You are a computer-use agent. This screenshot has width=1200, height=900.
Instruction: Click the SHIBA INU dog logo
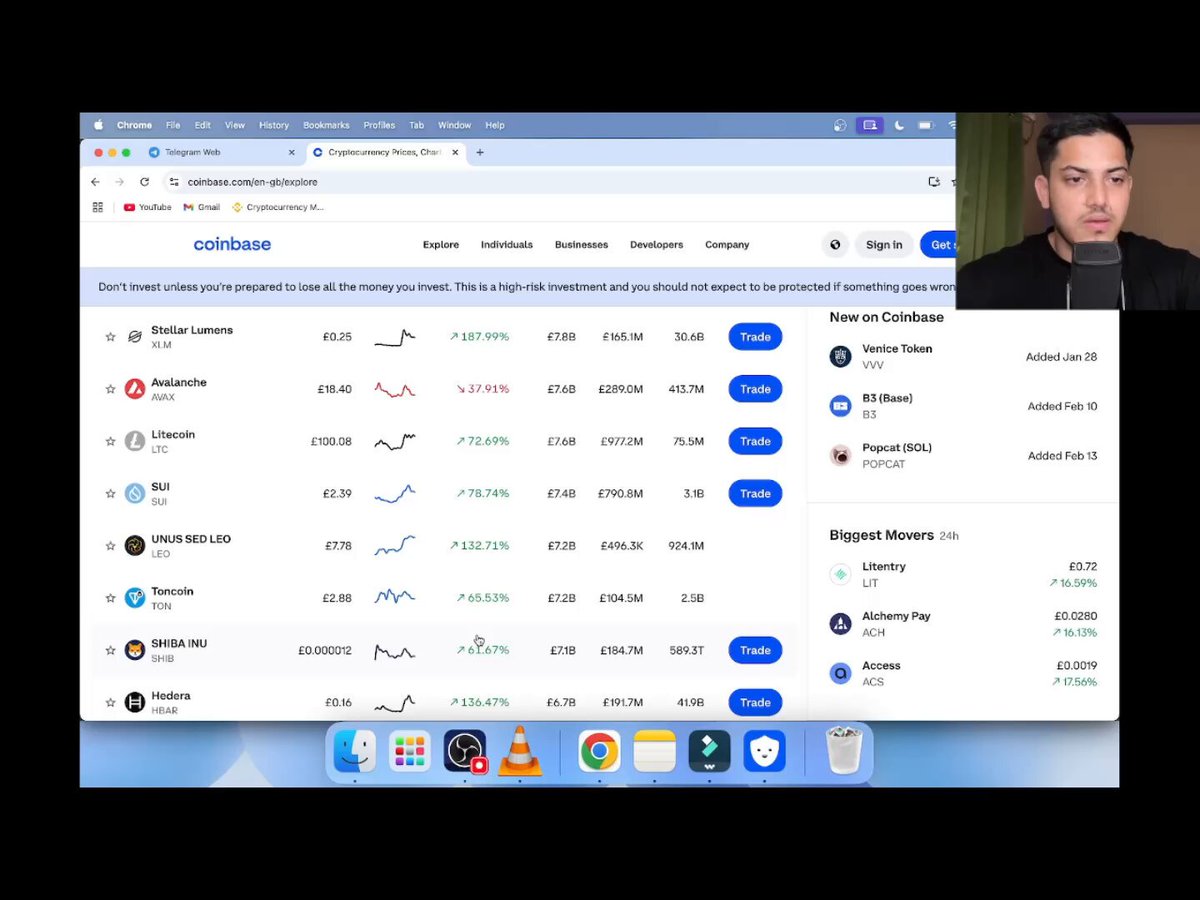click(x=135, y=650)
